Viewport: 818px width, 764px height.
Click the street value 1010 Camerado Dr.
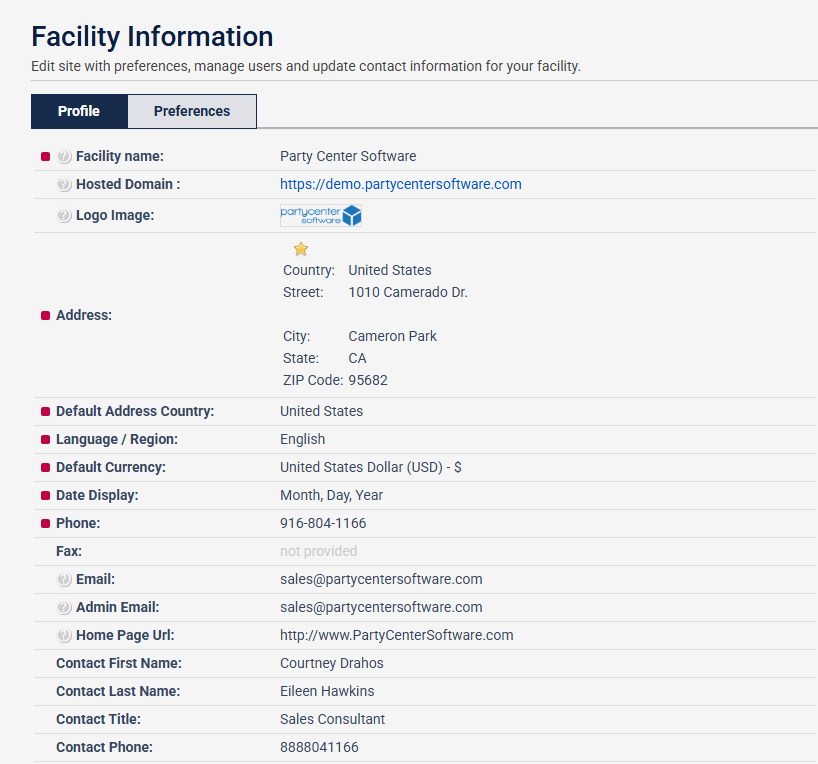[408, 292]
